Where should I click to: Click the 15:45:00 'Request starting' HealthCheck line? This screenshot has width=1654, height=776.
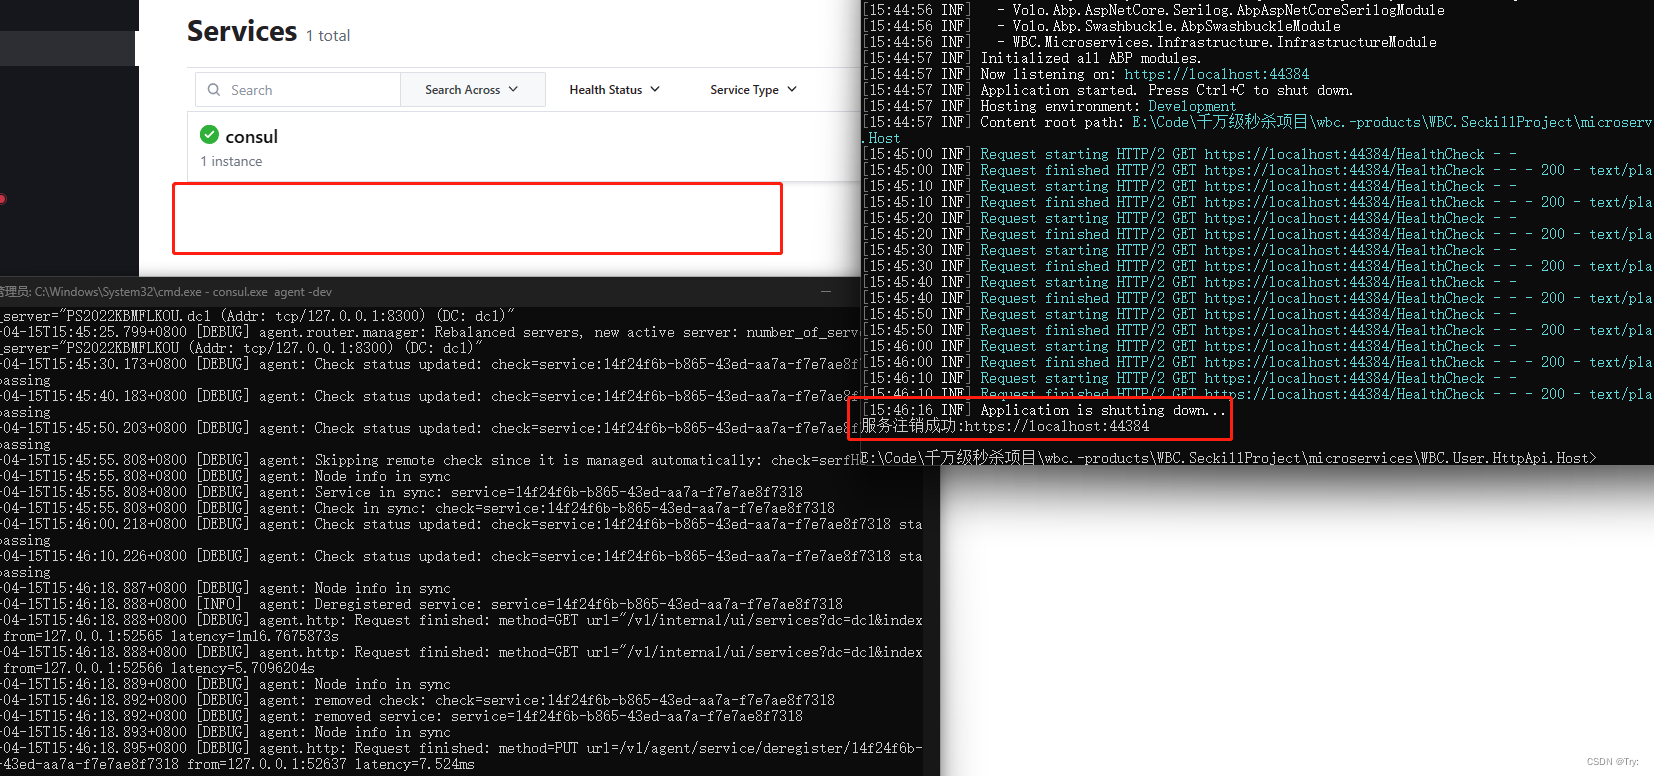[1190, 154]
